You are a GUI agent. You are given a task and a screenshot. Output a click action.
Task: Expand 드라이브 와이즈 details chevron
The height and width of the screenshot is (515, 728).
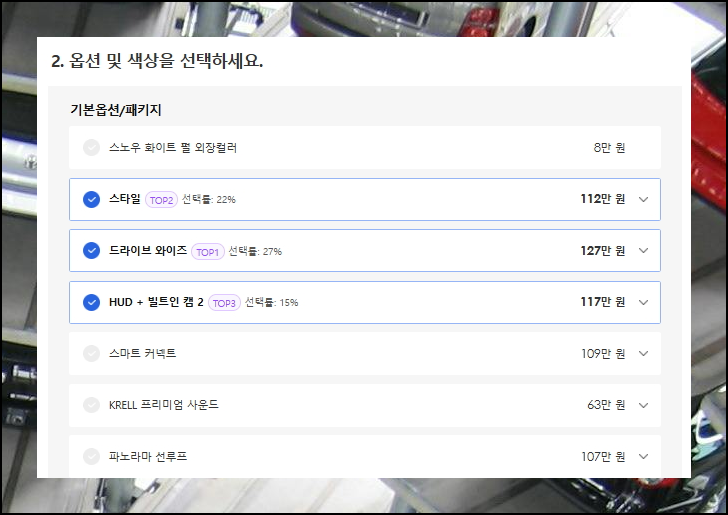pyautogui.click(x=644, y=250)
